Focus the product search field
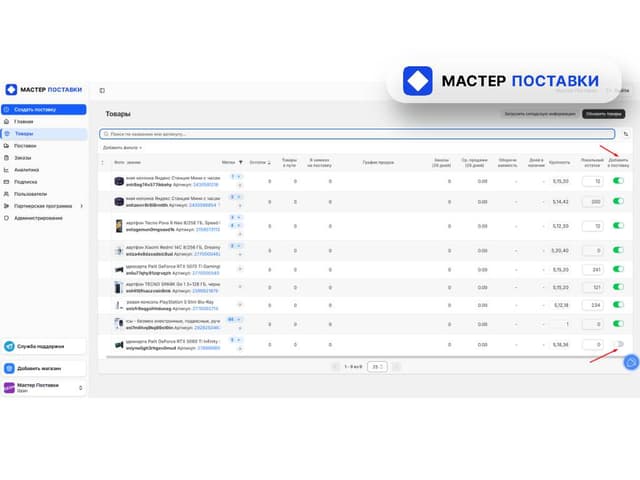640x480 pixels. pos(357,134)
